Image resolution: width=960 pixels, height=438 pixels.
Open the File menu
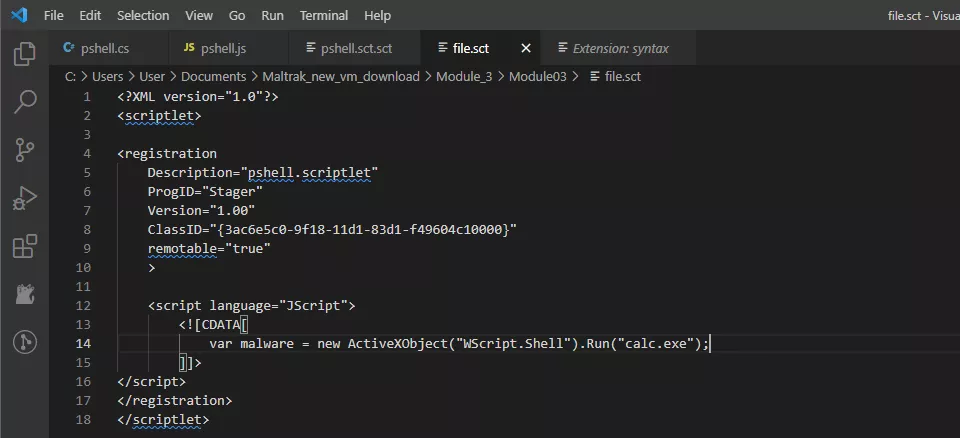click(54, 16)
